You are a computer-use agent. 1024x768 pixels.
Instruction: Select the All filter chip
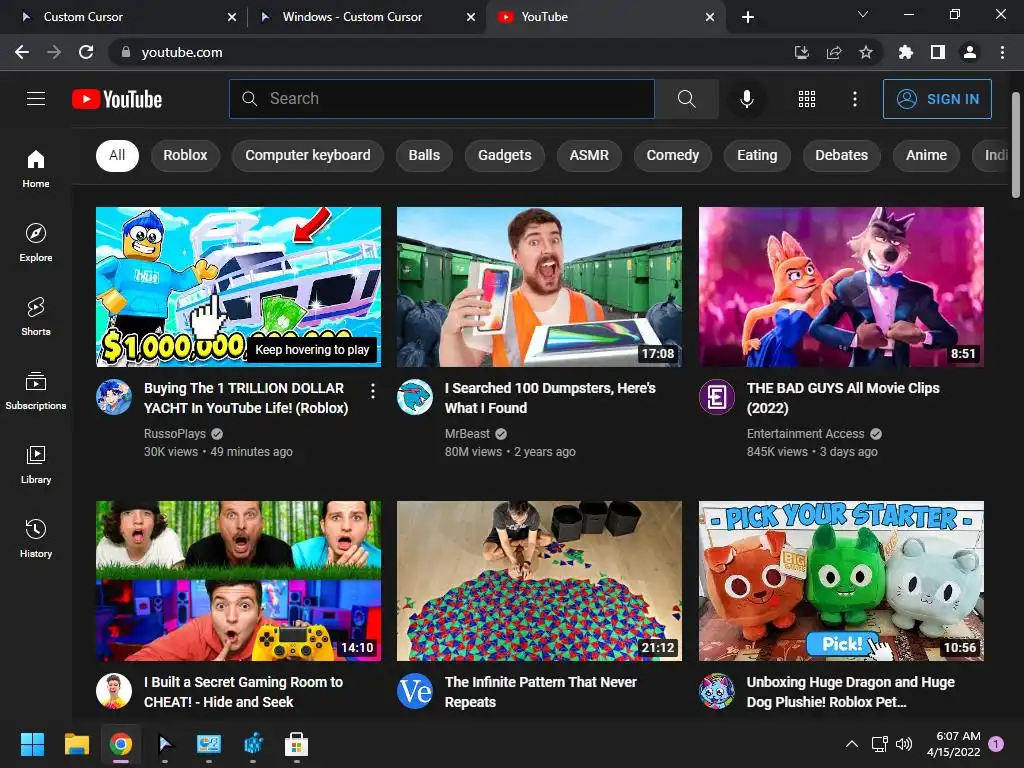click(x=117, y=155)
